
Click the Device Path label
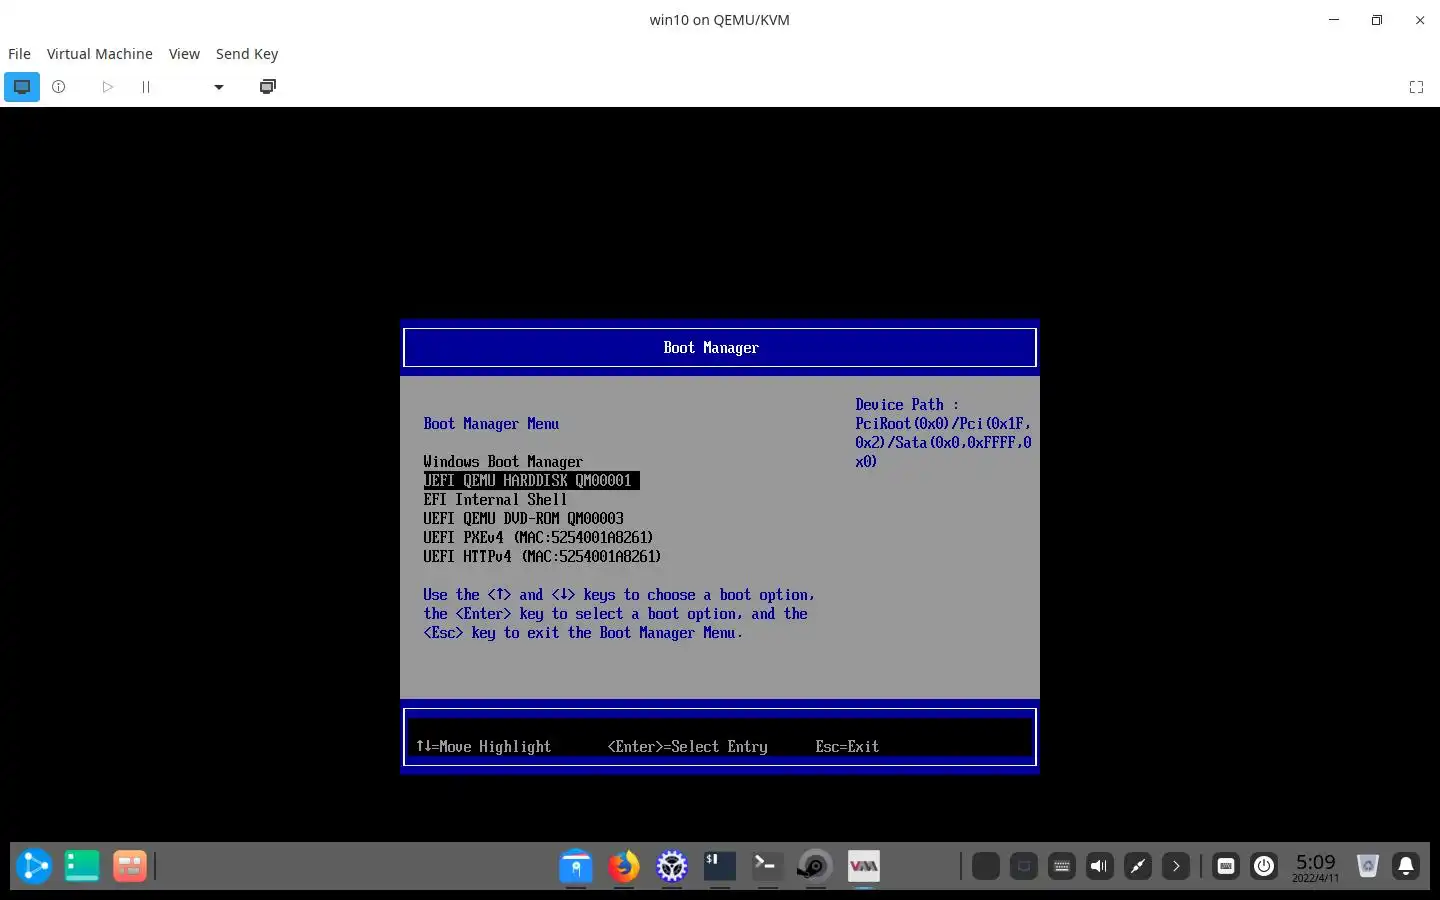coord(906,405)
